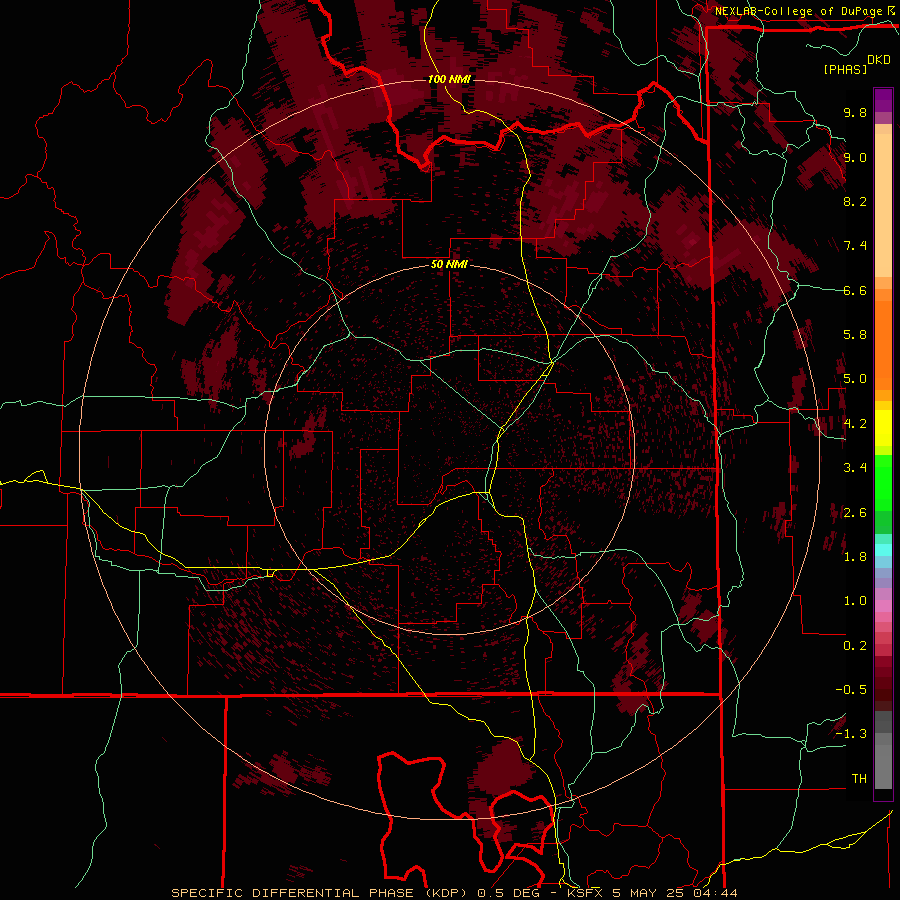900x900 pixels.
Task: Click the 5.0 scale value
Action: 855,379
